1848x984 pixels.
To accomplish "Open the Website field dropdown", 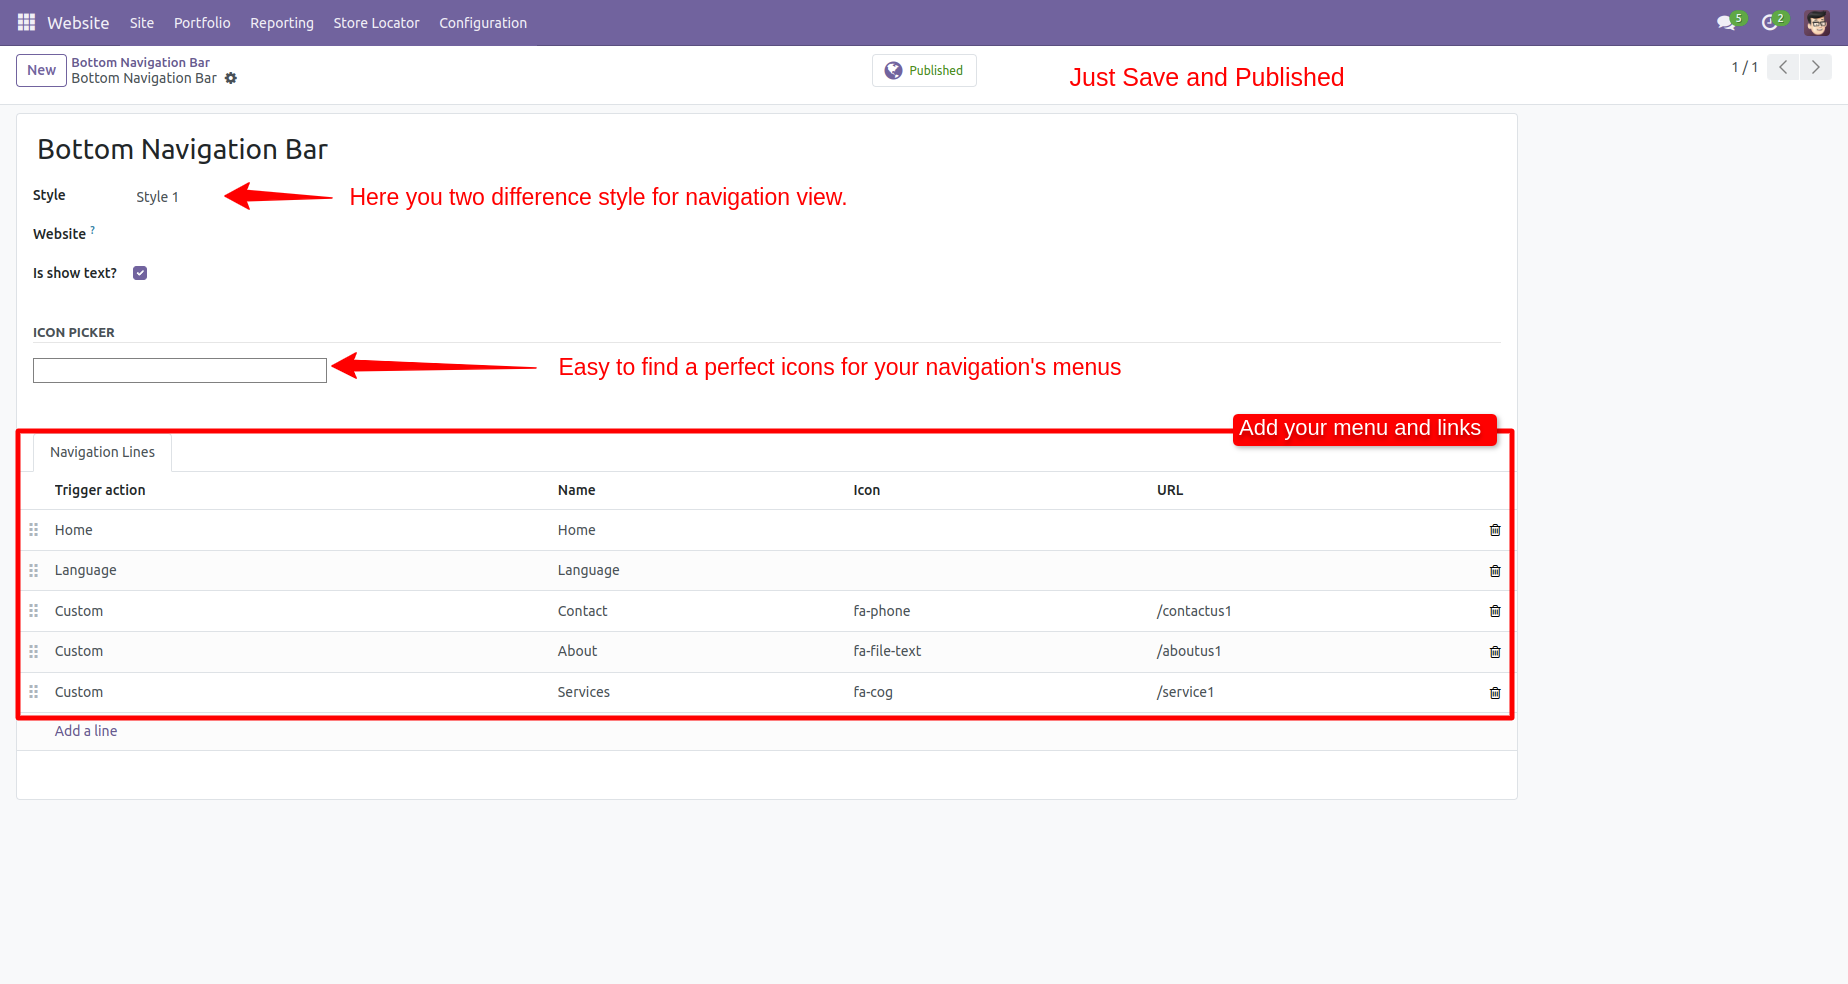I will [x=300, y=235].
